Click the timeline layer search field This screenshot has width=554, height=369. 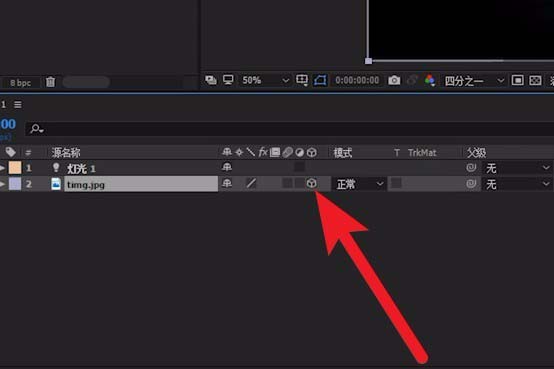[x=290, y=129]
